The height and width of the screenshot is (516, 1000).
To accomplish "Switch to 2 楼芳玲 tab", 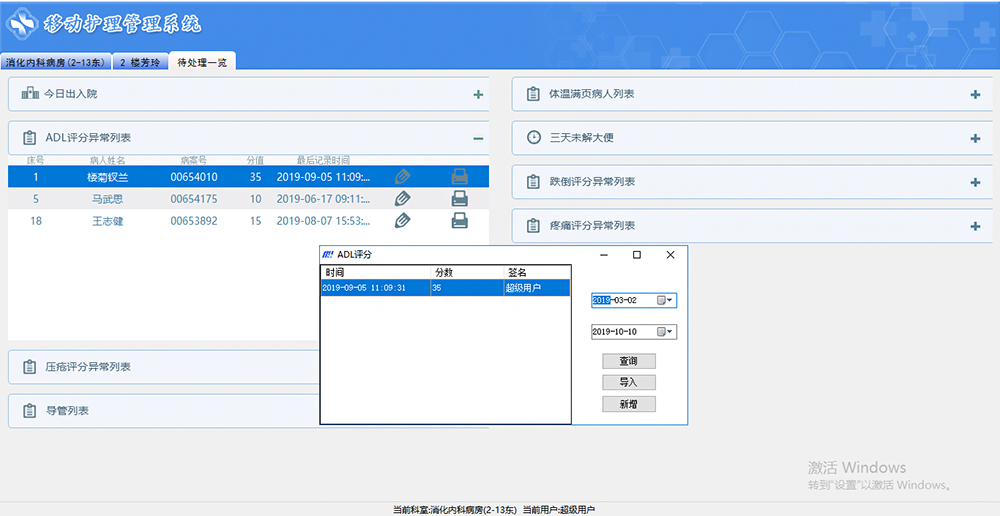I will [x=140, y=63].
